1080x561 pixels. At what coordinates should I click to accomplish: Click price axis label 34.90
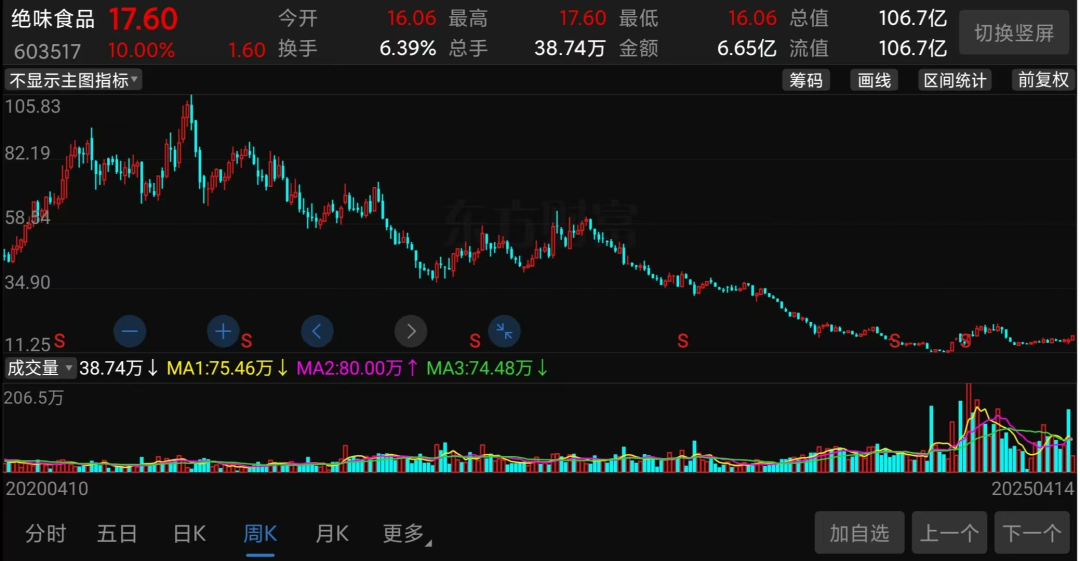click(28, 283)
